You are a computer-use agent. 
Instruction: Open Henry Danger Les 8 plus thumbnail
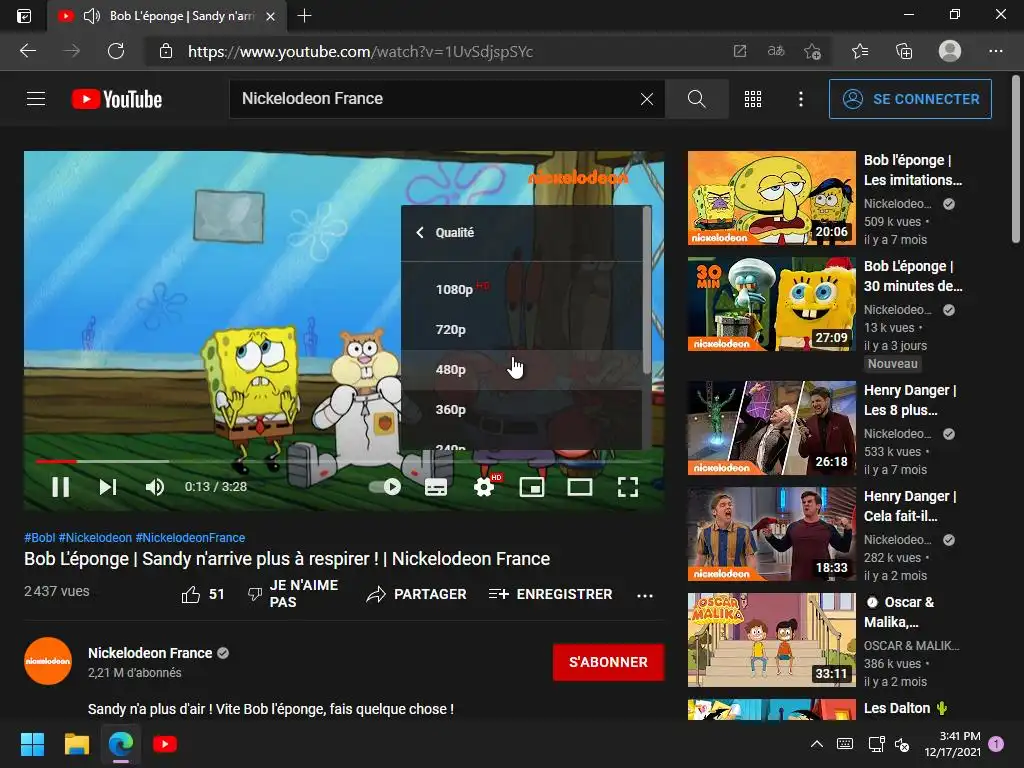pos(772,428)
